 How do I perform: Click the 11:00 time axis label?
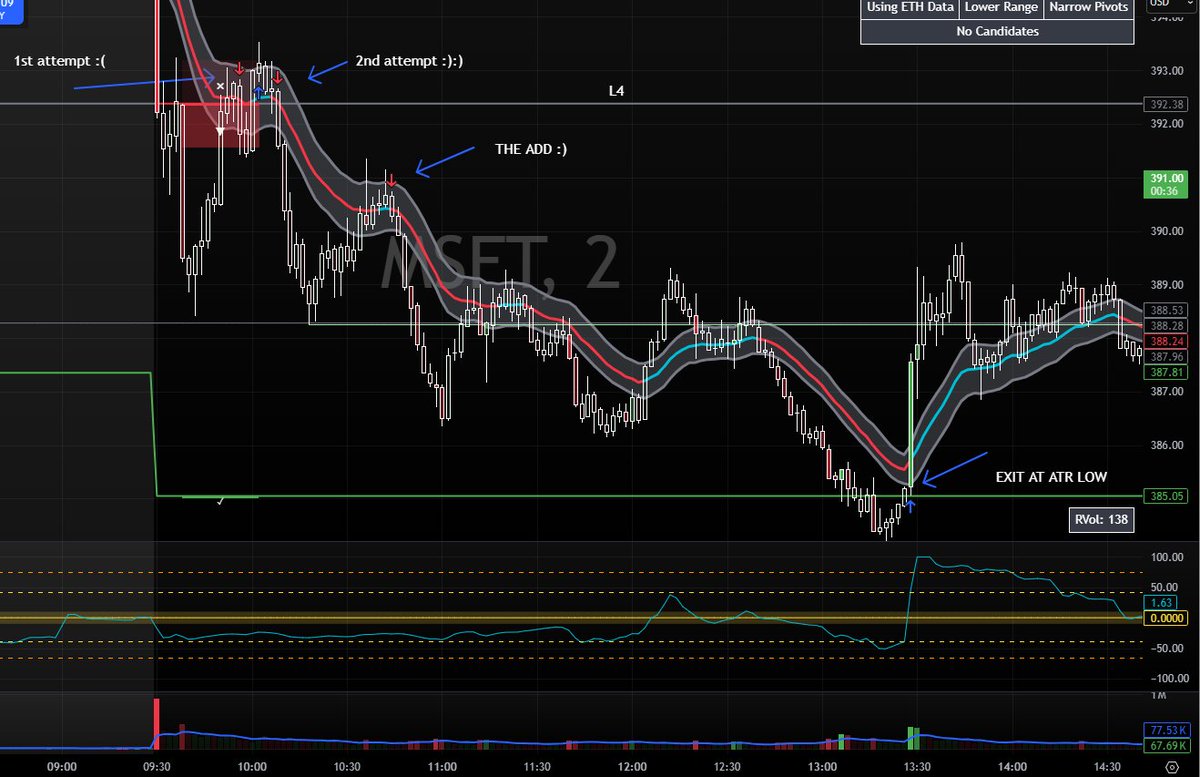coord(442,765)
